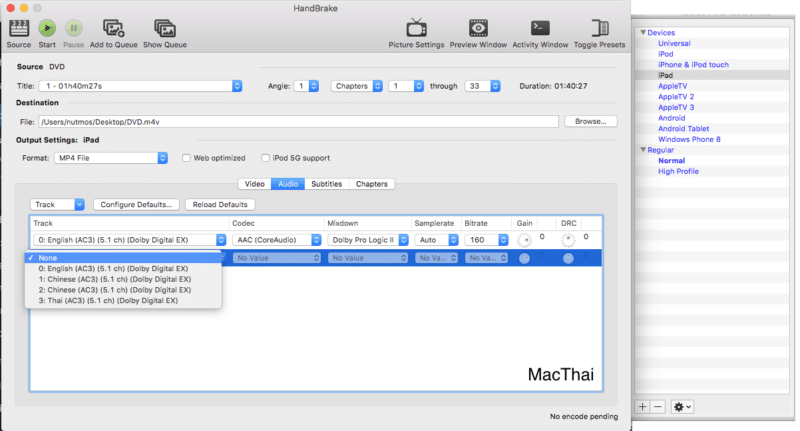Open the start chapter dropdown showing 1
Screen dimensions: 800x431
[406, 86]
